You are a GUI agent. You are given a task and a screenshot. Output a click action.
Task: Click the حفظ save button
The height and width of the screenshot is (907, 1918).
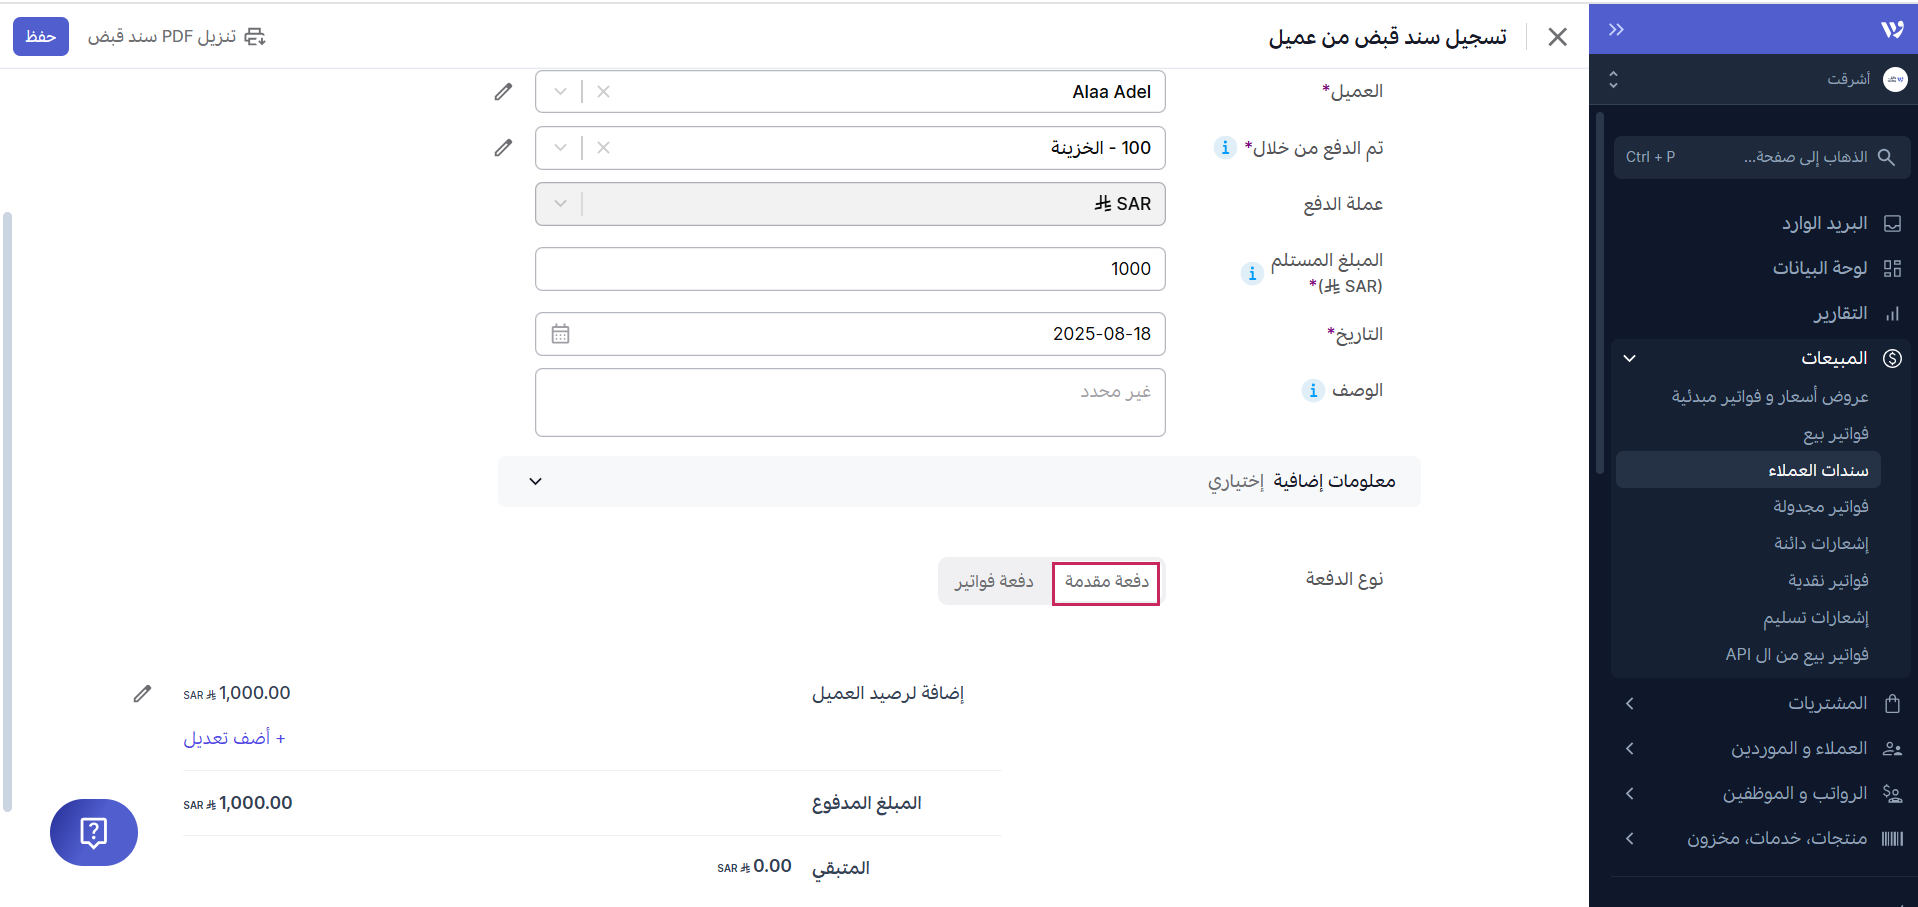click(x=41, y=36)
